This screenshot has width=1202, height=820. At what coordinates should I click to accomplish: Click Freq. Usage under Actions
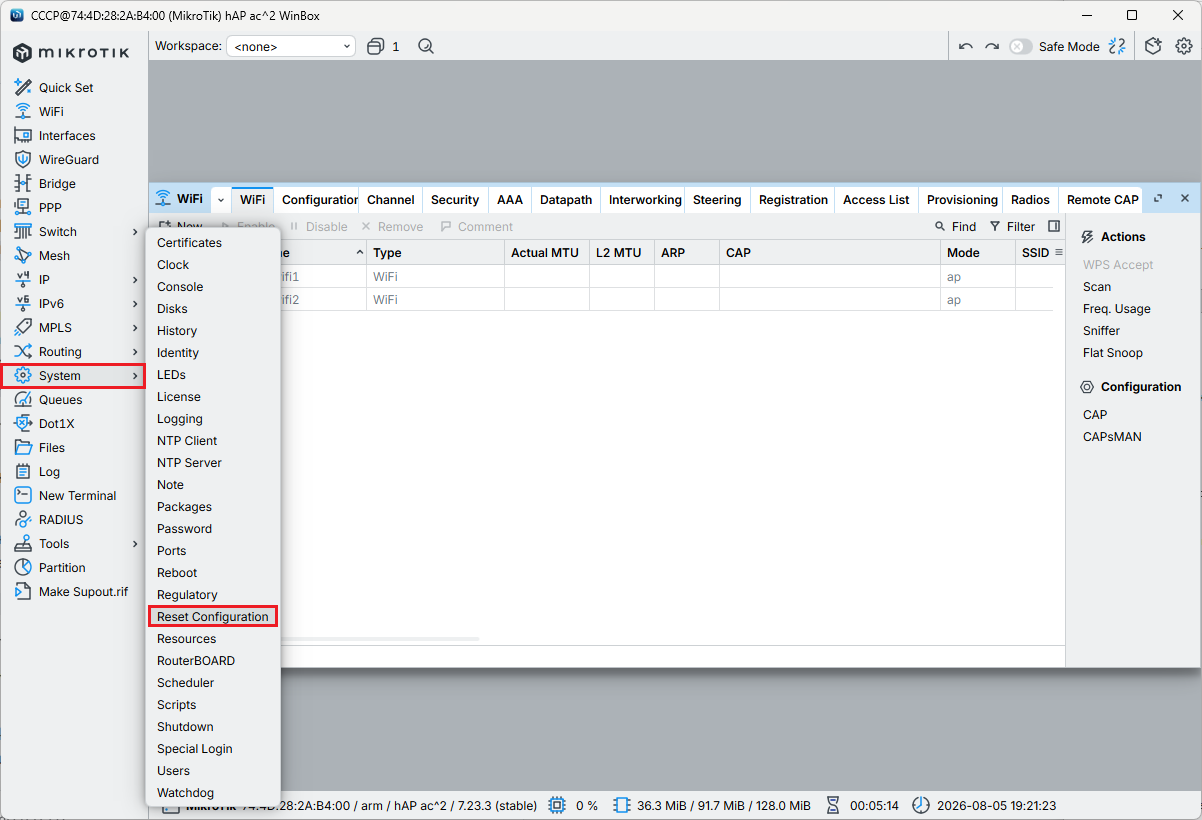click(x=1116, y=309)
